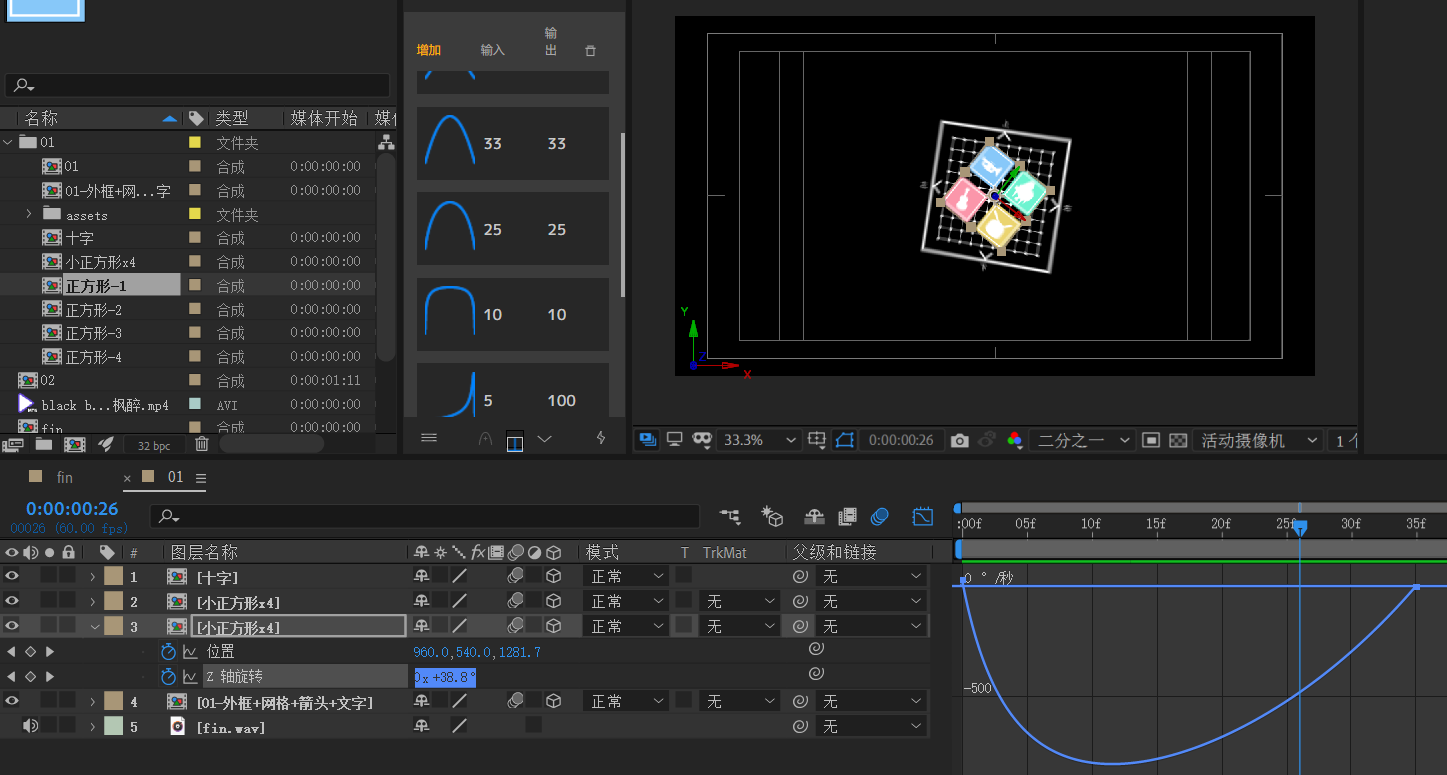This screenshot has height=775, width=1447.
Task: Click the parent pick whip for layer 十字
Action: (800, 576)
